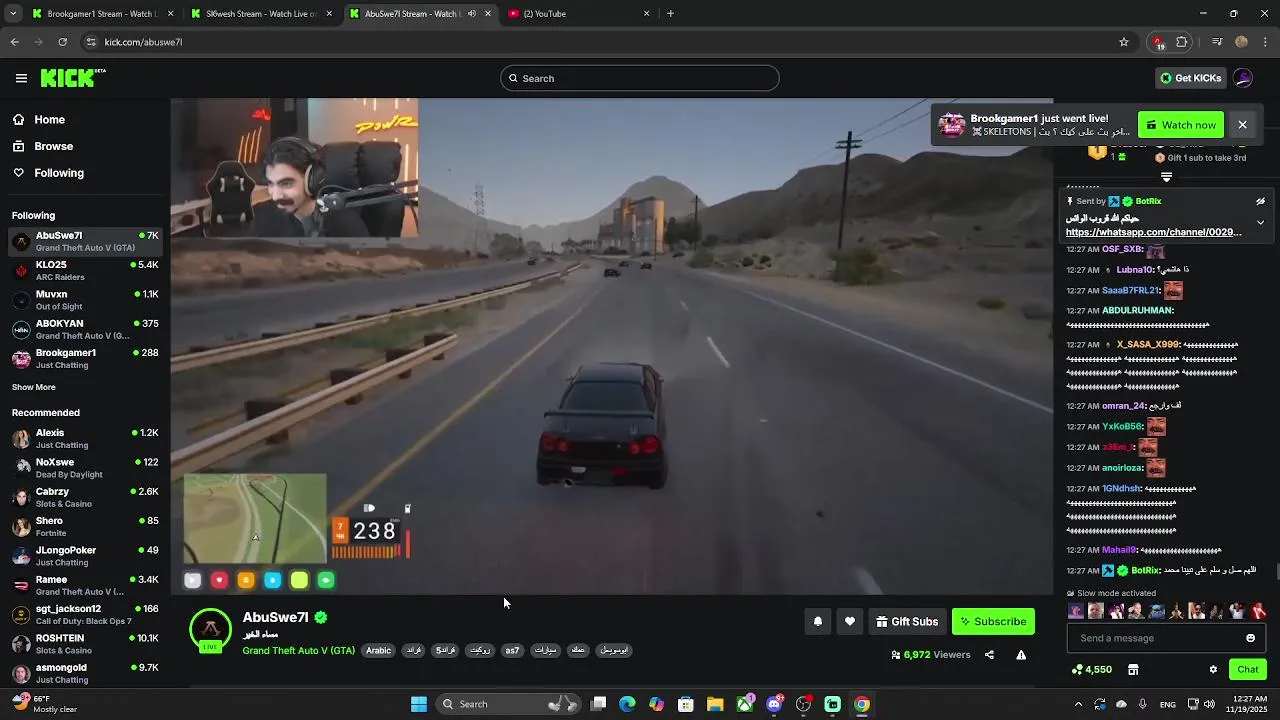This screenshot has height=720, width=1280.
Task: Bookmark this page with star icon
Action: pyautogui.click(x=1124, y=42)
